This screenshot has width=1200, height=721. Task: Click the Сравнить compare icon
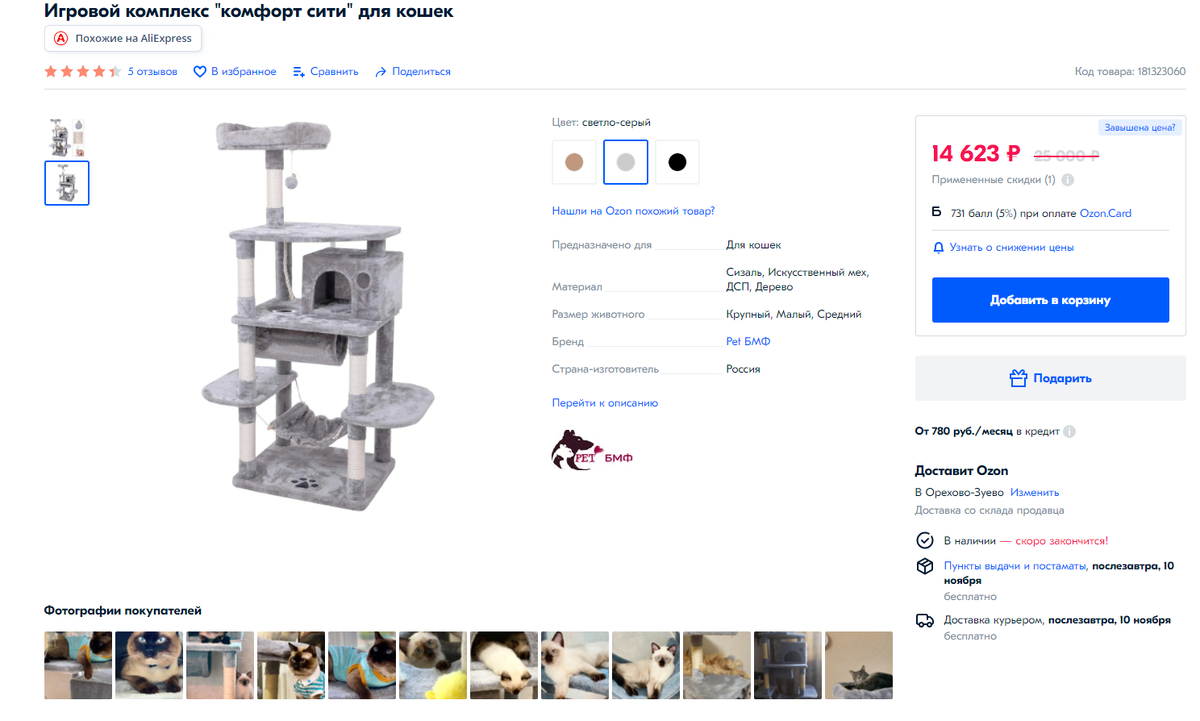pos(299,72)
